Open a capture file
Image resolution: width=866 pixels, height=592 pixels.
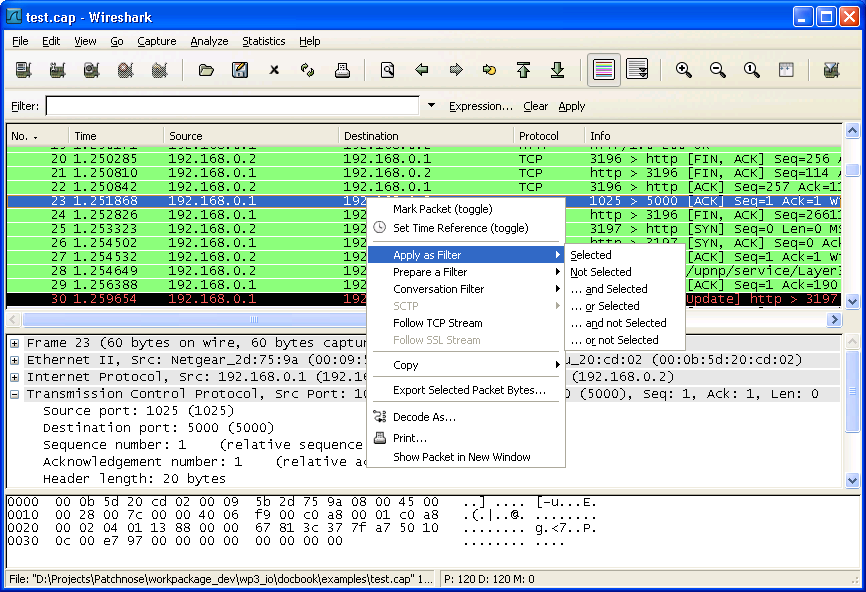click(206, 70)
